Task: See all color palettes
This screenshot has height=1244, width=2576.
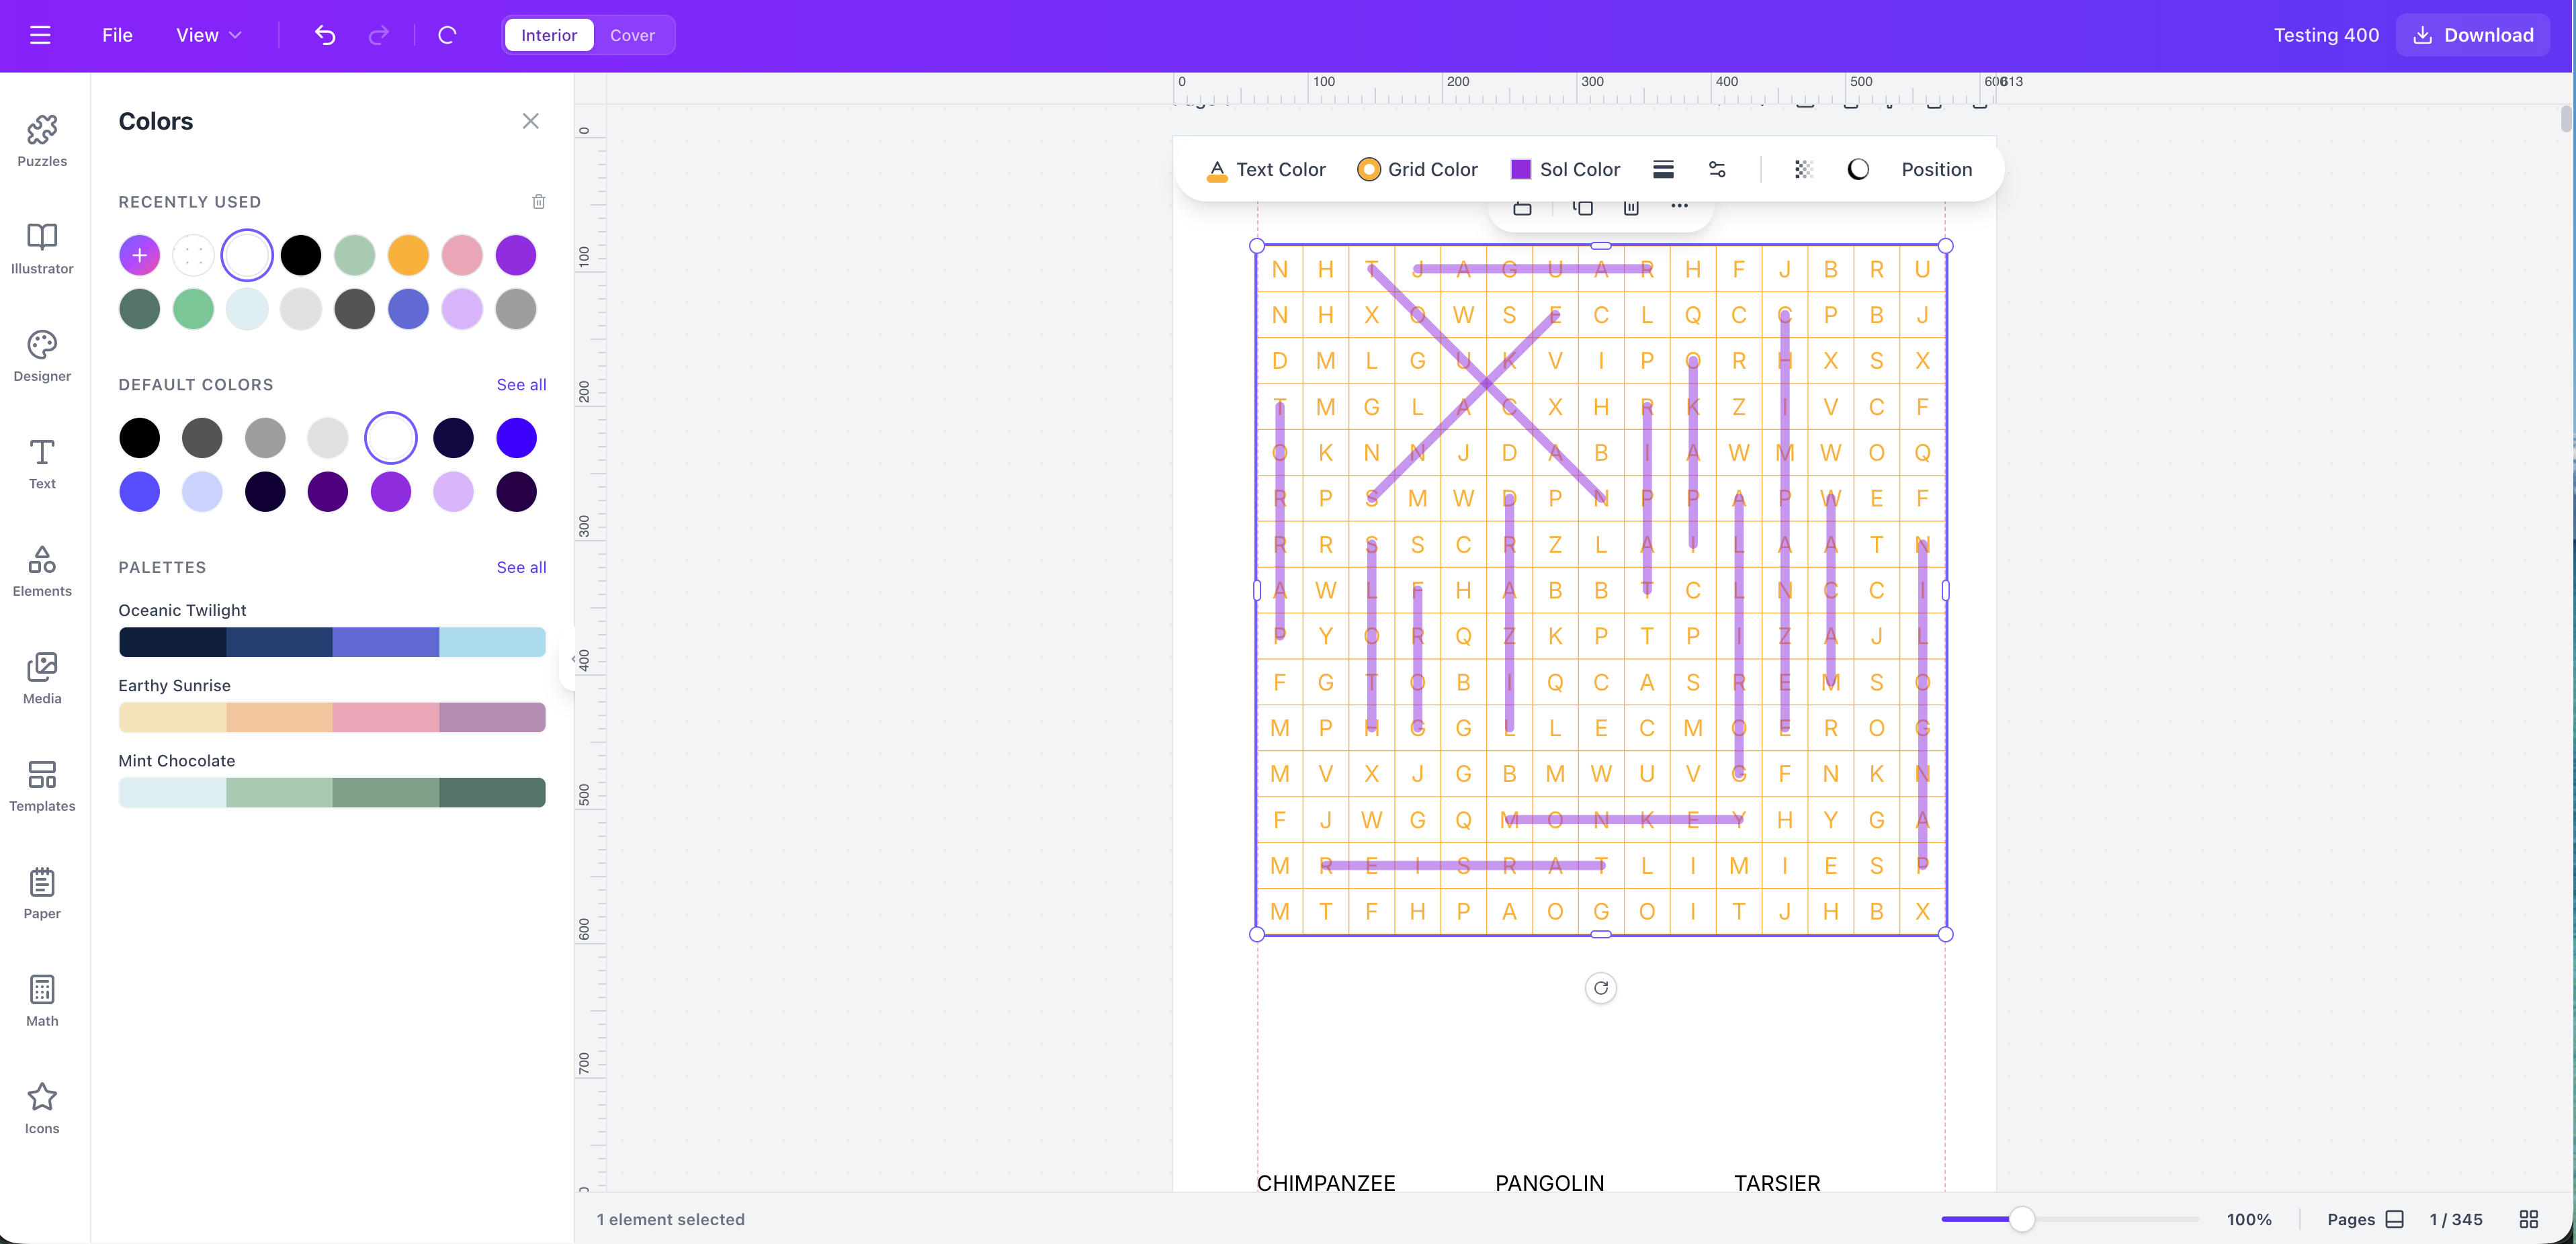Action: coord(521,567)
